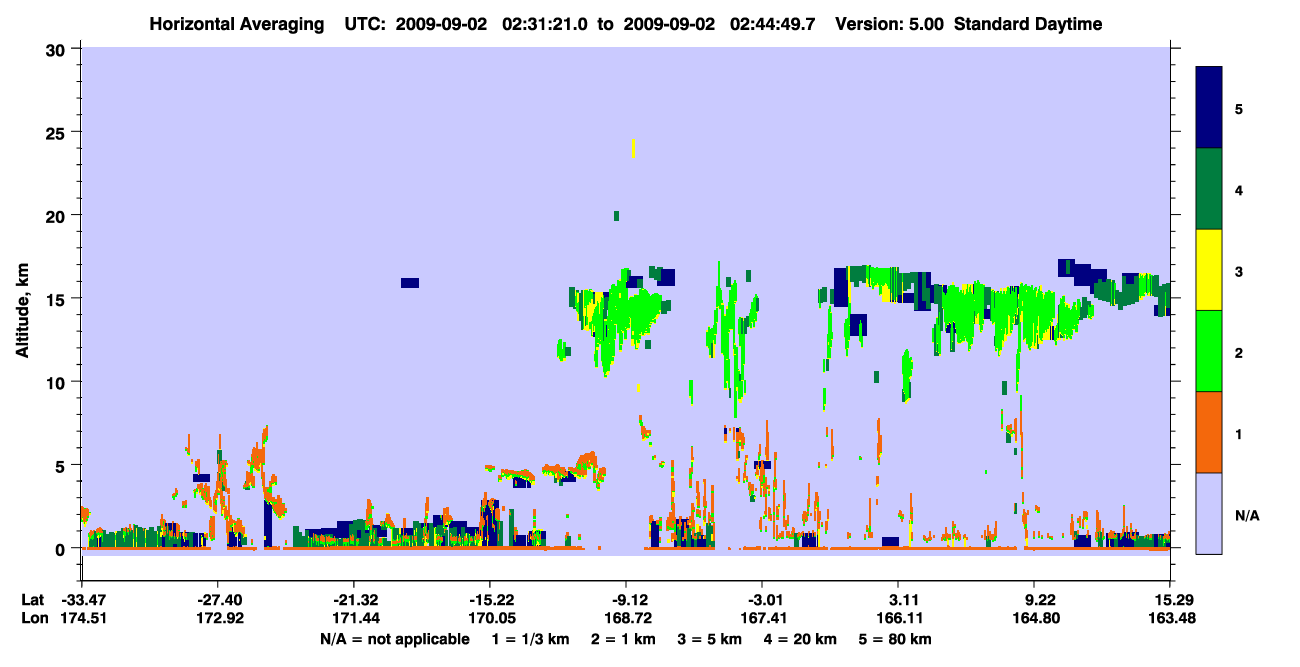This screenshot has width=1300, height=667.
Task: Click latitude value 9.22
Action: tap(1034, 600)
